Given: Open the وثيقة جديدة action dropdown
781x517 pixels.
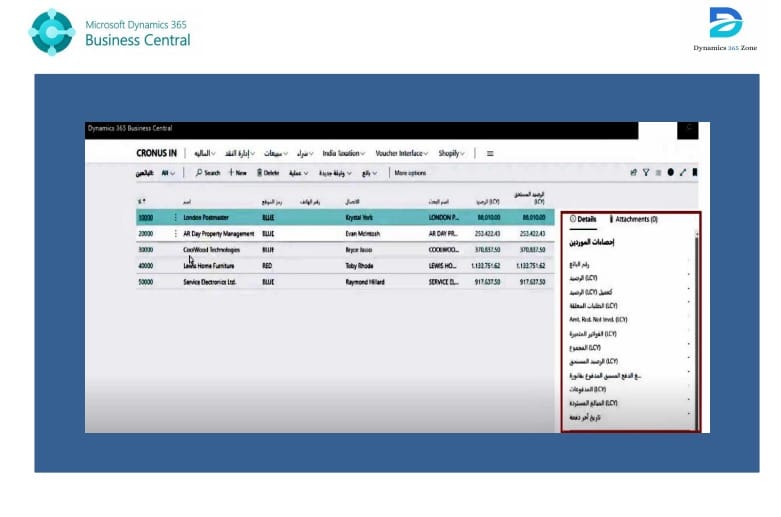Looking at the screenshot, I should pos(335,173).
